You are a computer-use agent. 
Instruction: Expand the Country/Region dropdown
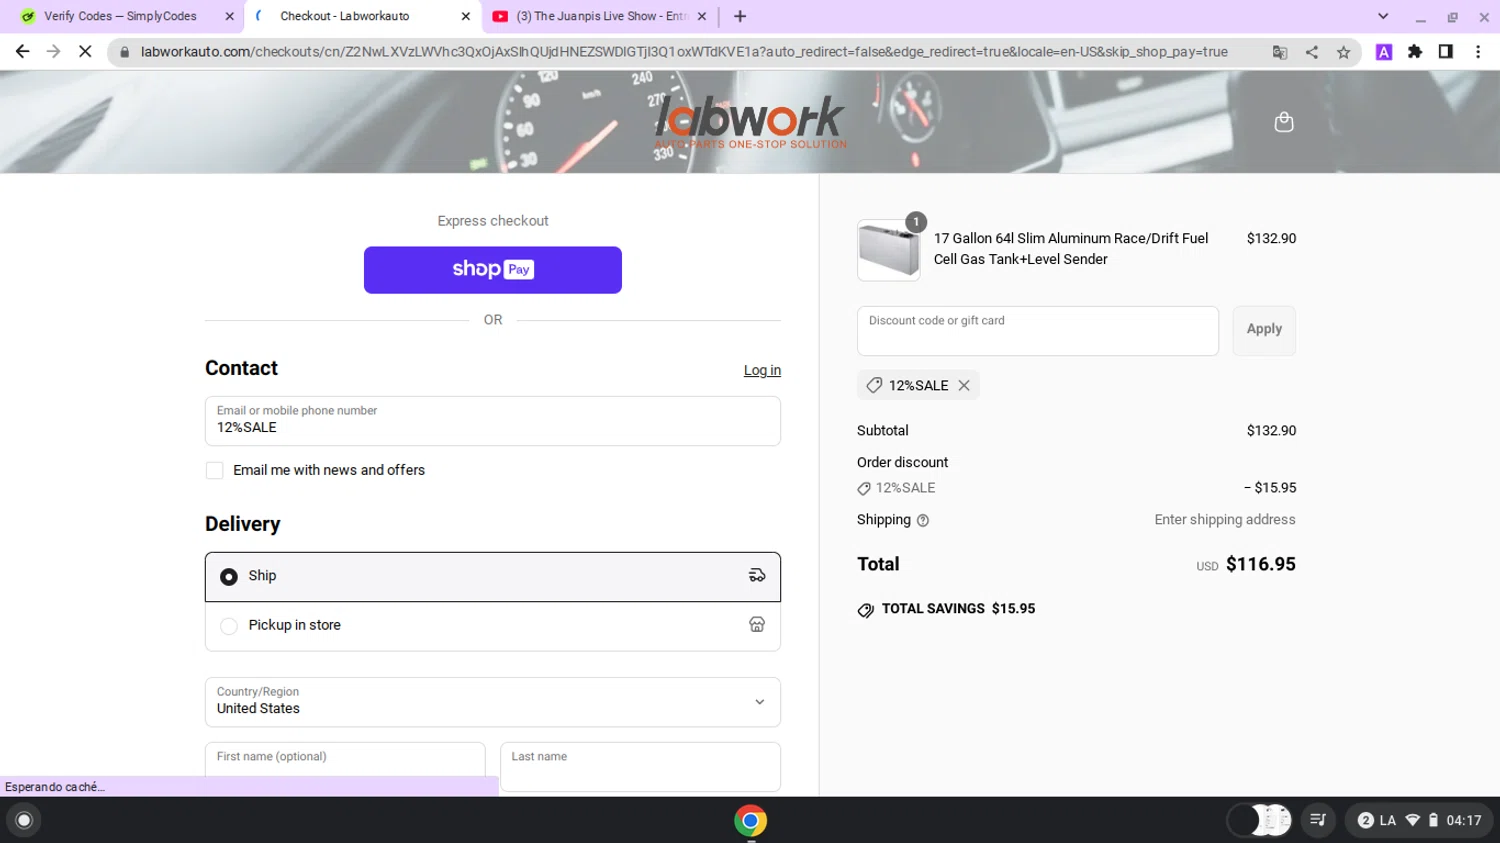tap(493, 702)
